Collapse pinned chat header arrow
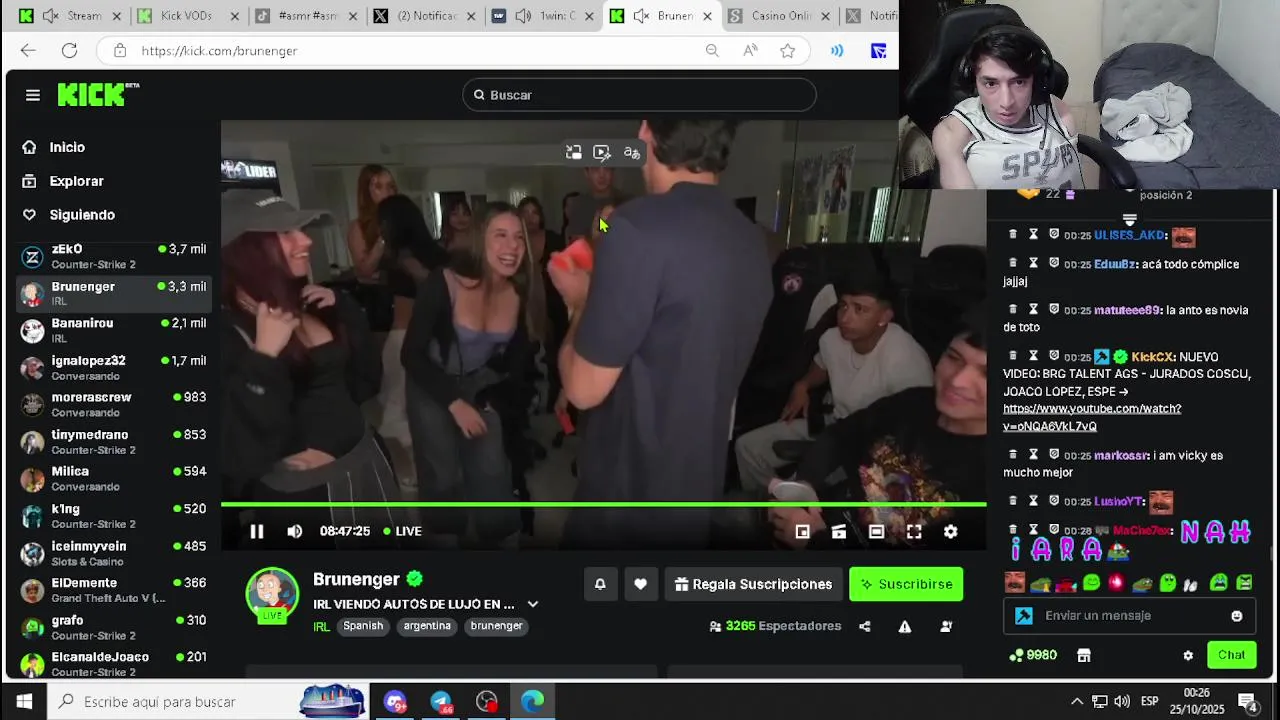Screen dimensions: 1280x720 coord(1129,219)
